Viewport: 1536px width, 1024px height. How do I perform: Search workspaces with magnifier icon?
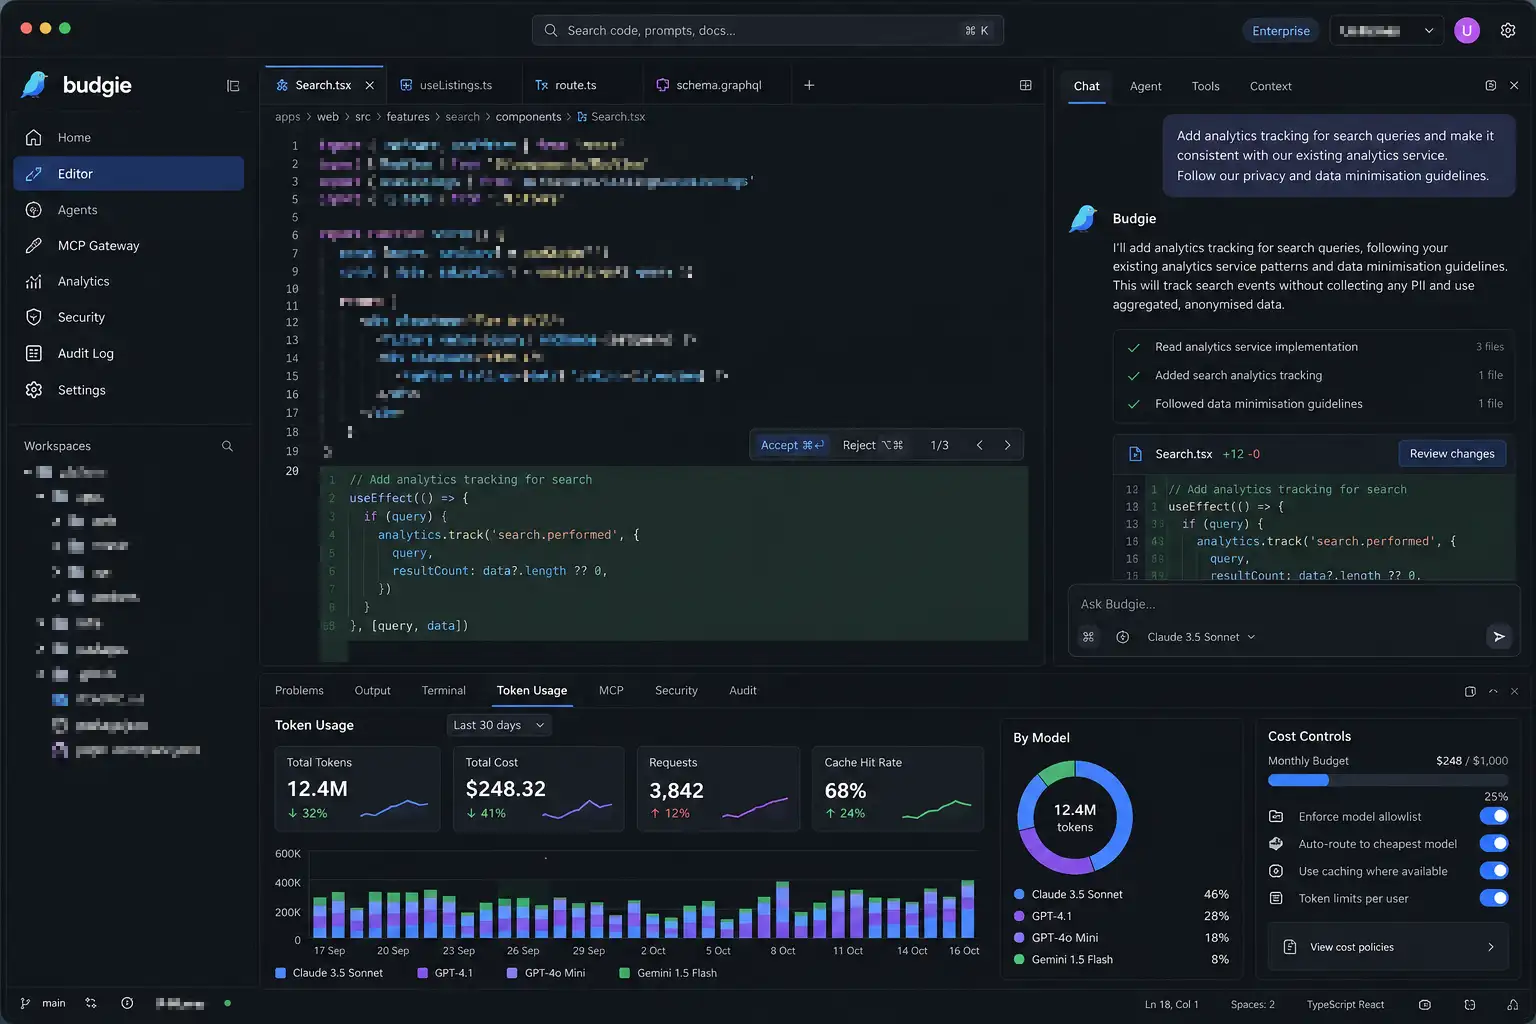[x=227, y=446]
